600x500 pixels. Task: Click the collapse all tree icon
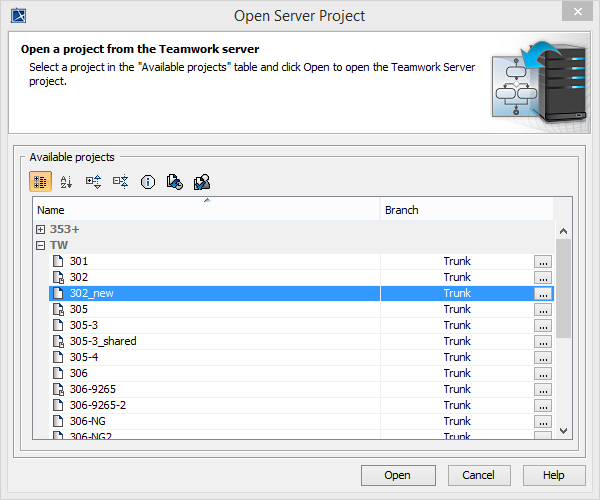(x=121, y=182)
